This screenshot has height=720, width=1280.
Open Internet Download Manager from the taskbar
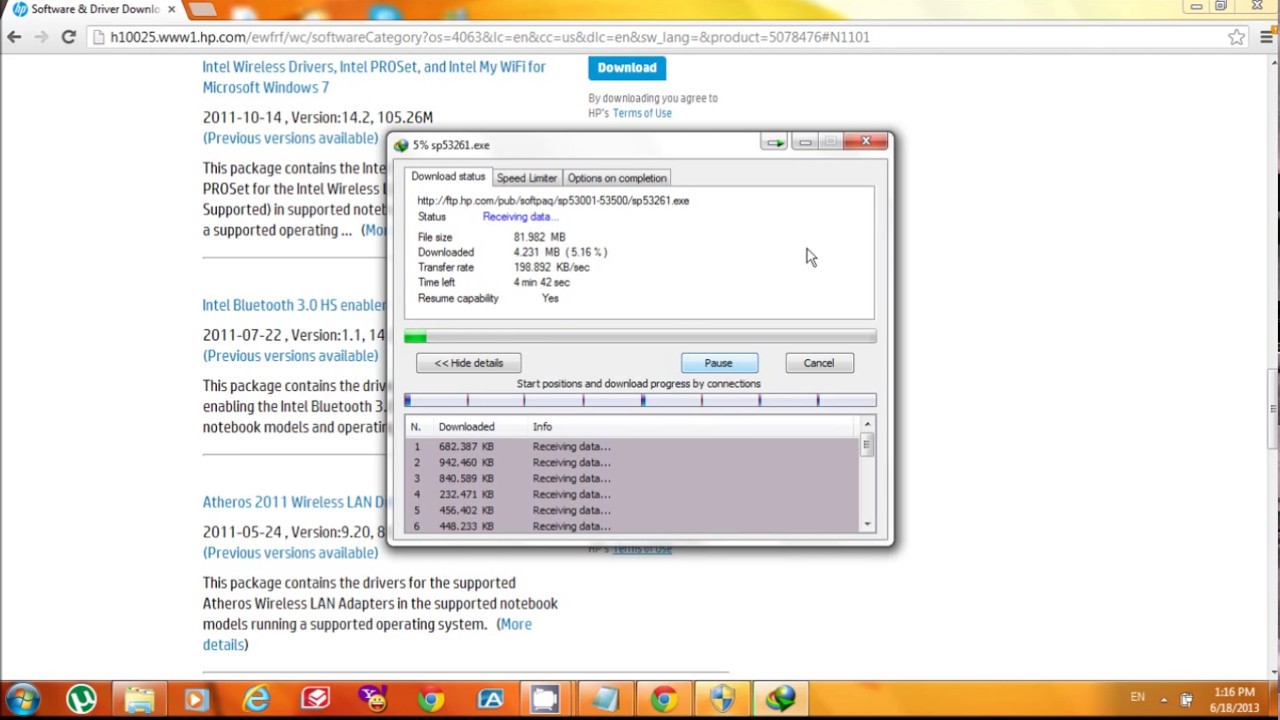780,699
